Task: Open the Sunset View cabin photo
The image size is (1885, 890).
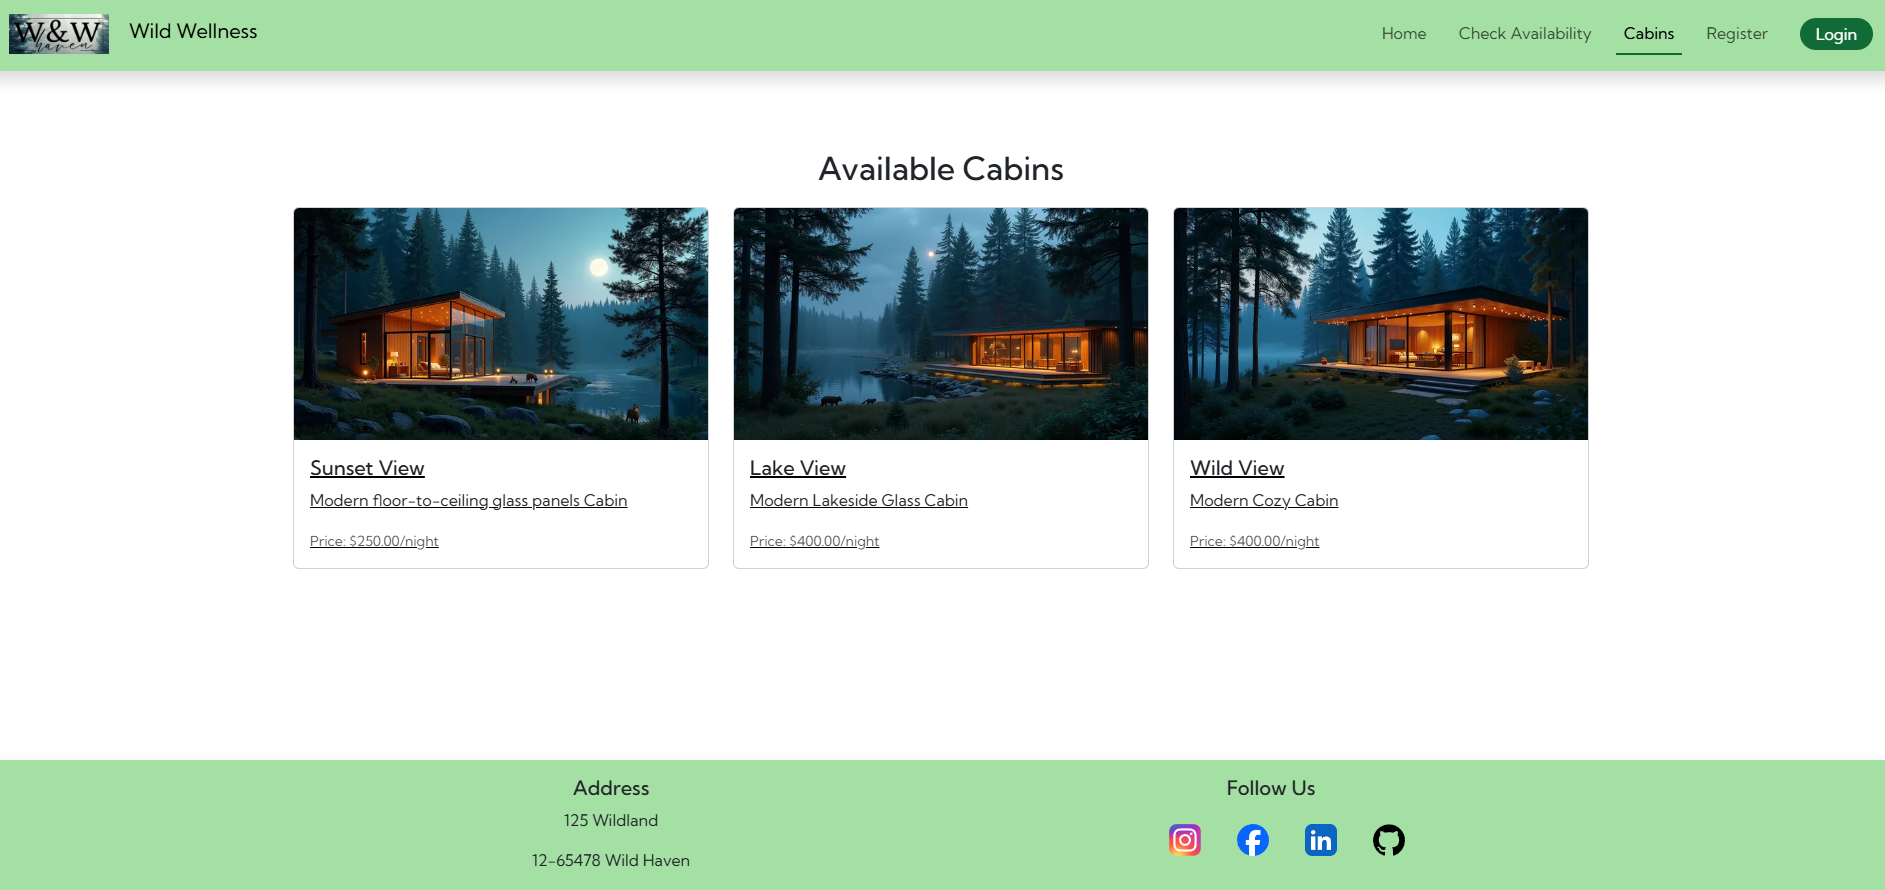Action: tap(501, 324)
